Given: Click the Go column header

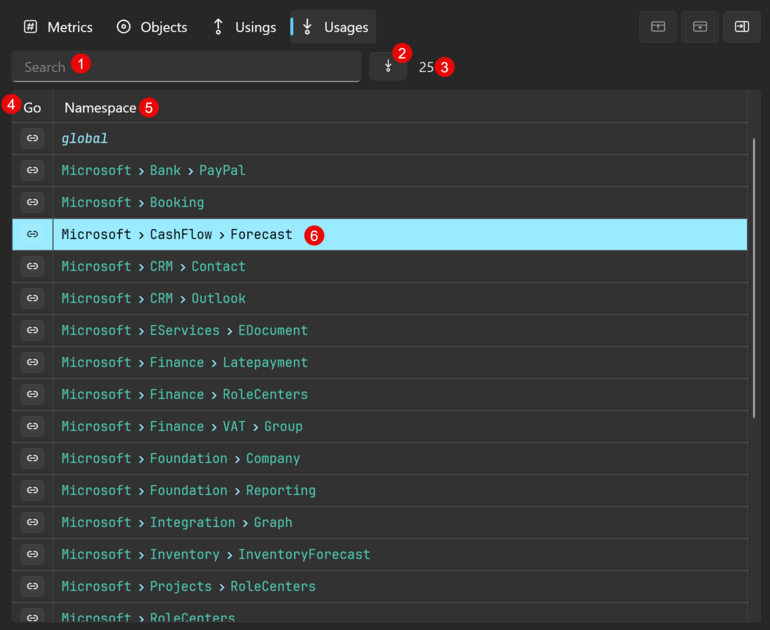Looking at the screenshot, I should pyautogui.click(x=32, y=107).
